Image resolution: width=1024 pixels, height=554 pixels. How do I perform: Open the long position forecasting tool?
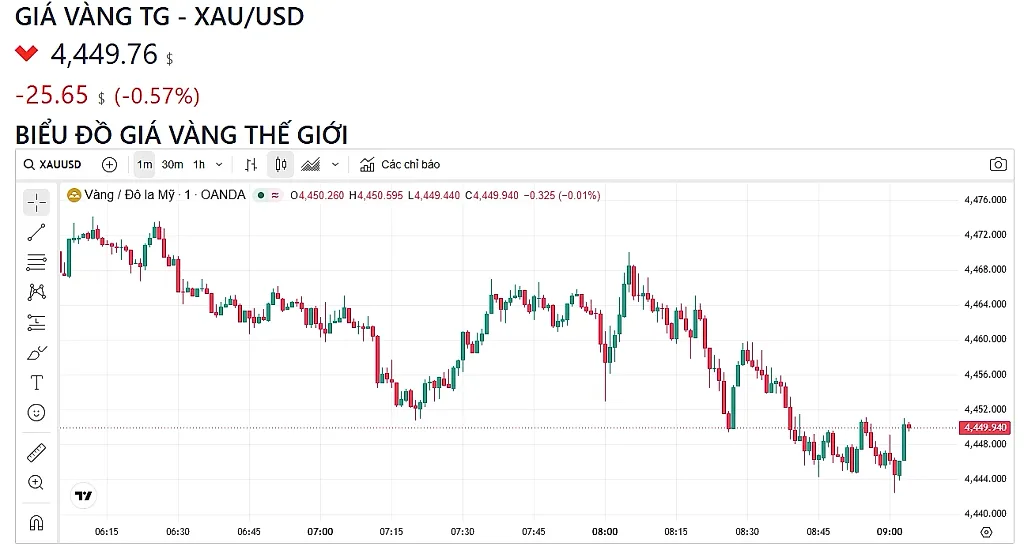37,322
